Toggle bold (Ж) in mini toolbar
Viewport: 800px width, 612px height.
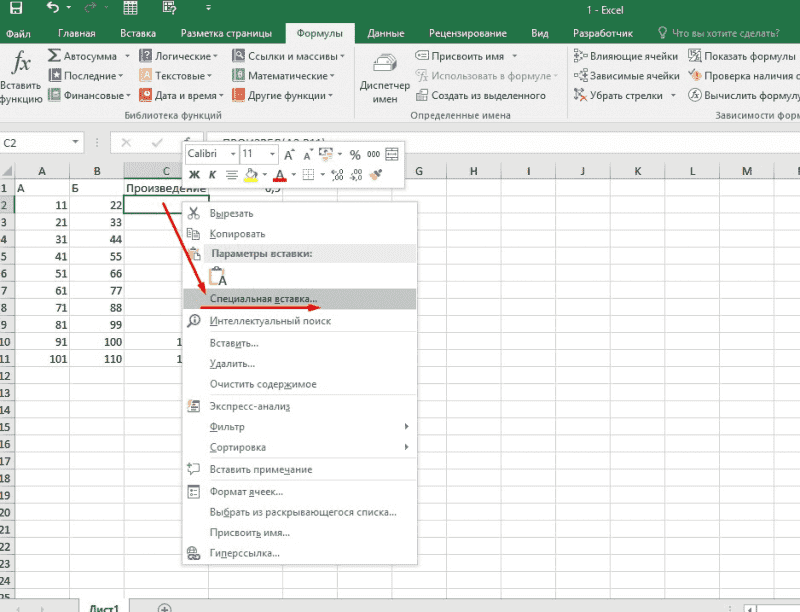pos(195,175)
